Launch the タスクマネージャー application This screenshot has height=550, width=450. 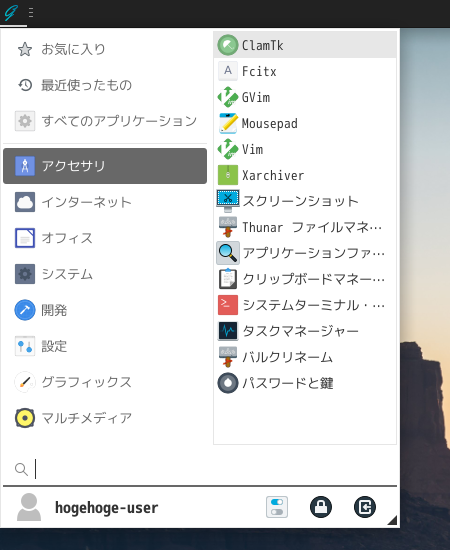305,331
